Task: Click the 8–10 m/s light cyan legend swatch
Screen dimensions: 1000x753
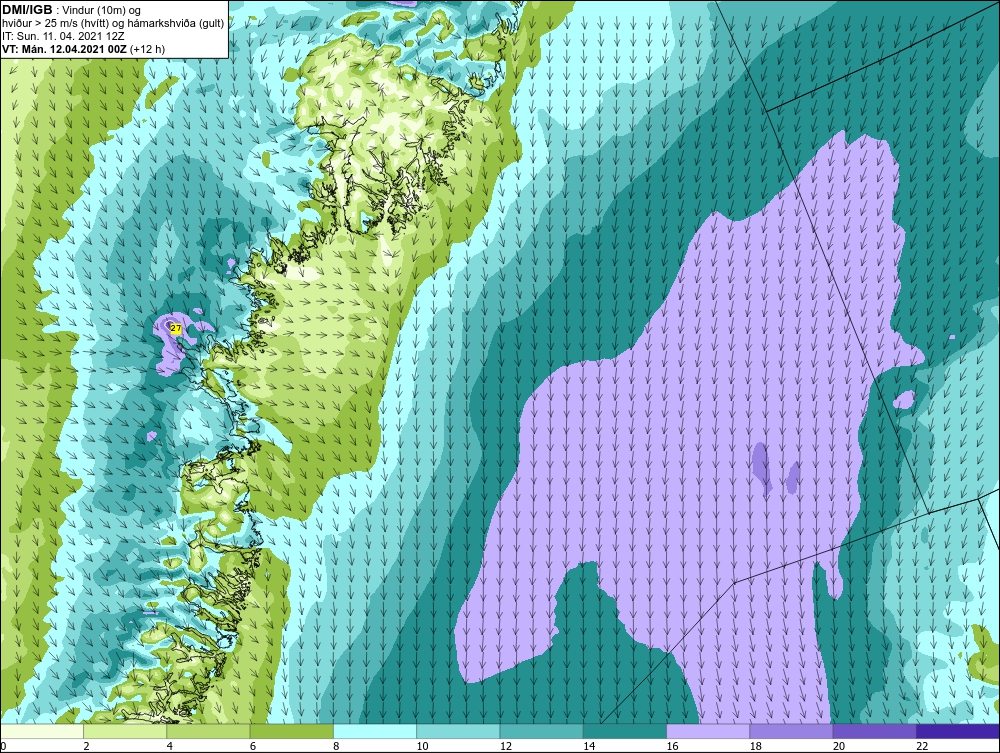Action: tap(375, 731)
